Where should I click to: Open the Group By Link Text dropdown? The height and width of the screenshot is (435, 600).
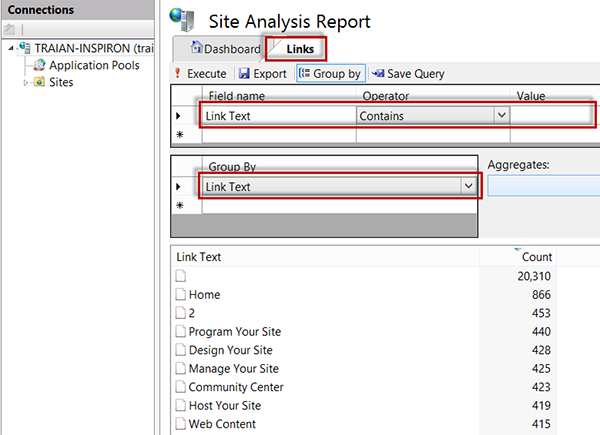(x=467, y=186)
